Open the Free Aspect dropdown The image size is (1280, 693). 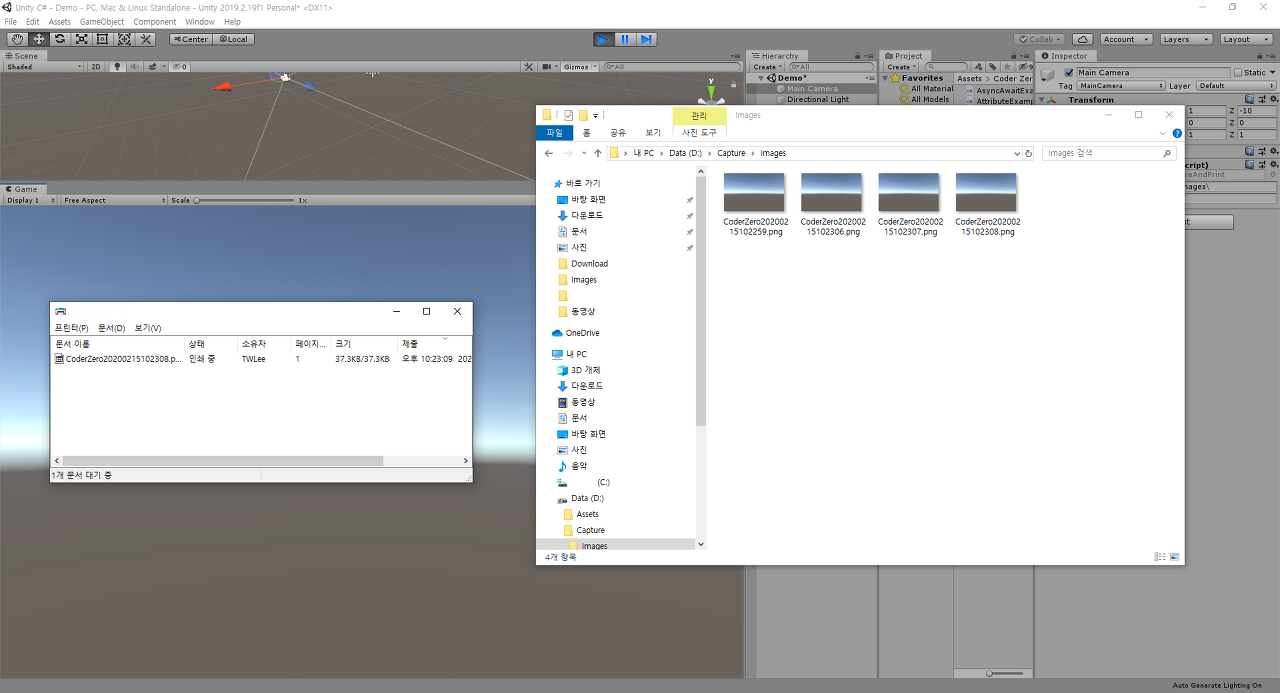(114, 200)
